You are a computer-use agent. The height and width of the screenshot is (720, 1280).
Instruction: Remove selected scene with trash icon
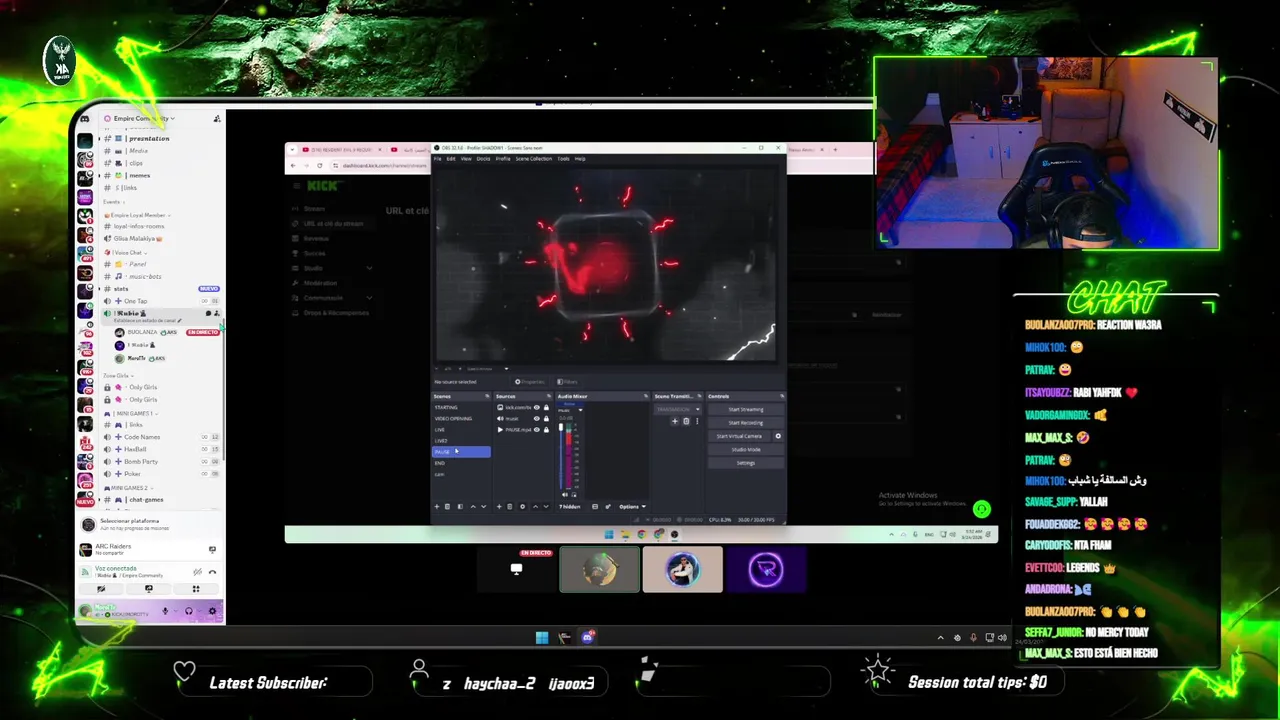(x=447, y=506)
